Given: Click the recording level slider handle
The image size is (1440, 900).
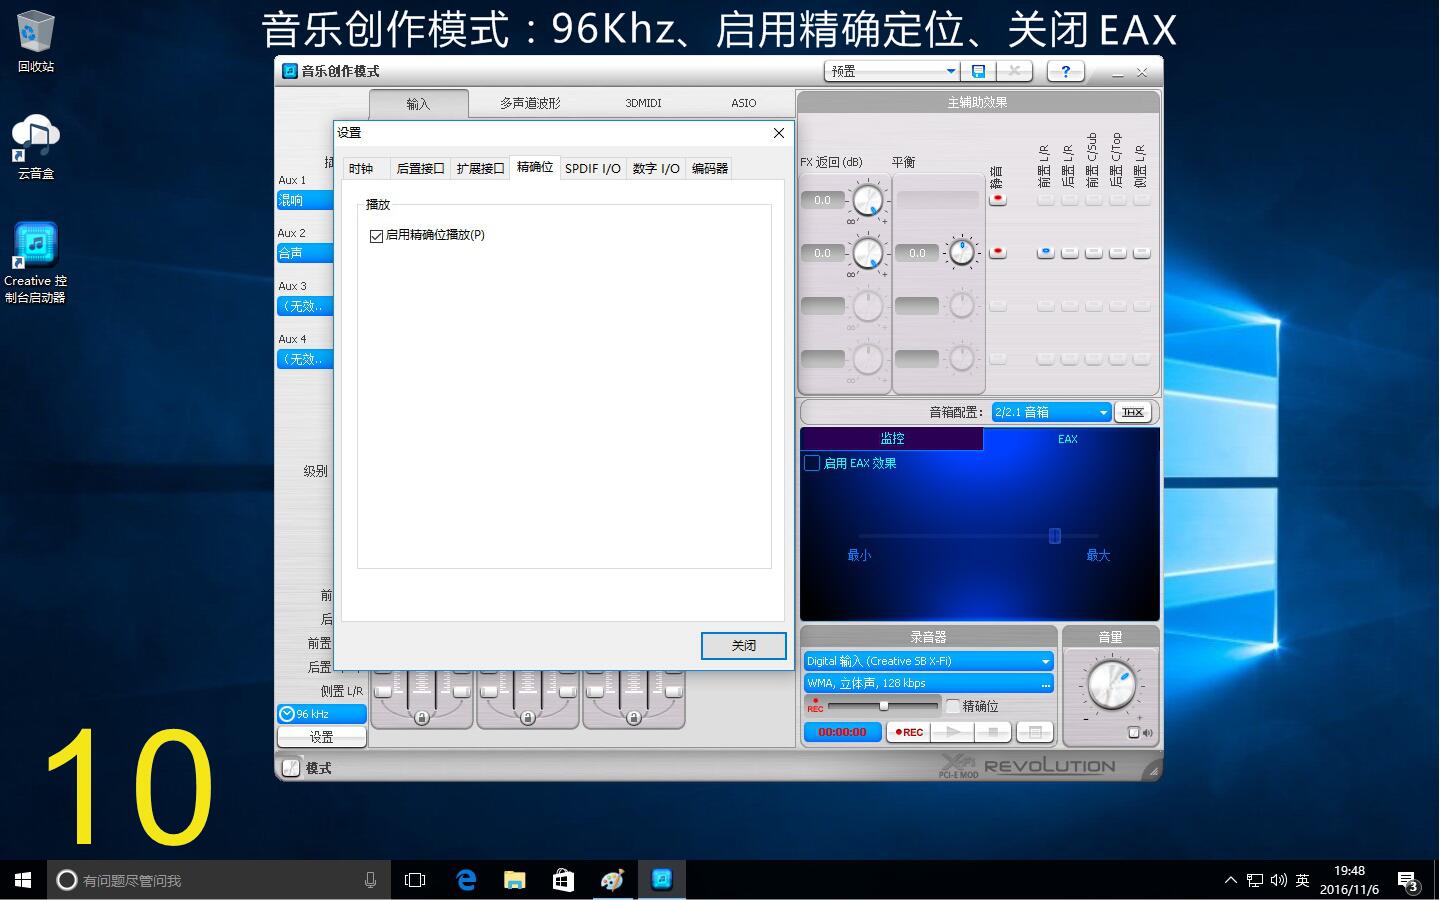Looking at the screenshot, I should pyautogui.click(x=883, y=706).
